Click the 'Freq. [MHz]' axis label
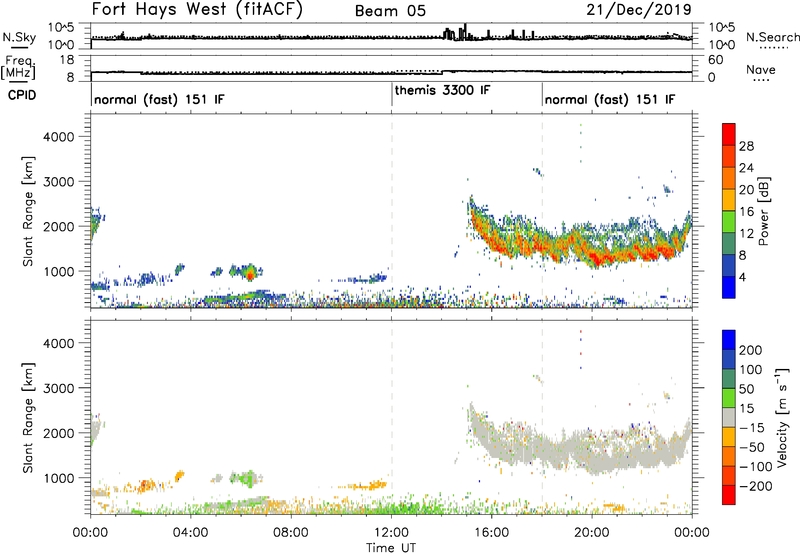Screen dimensions: 800x554 18,68
